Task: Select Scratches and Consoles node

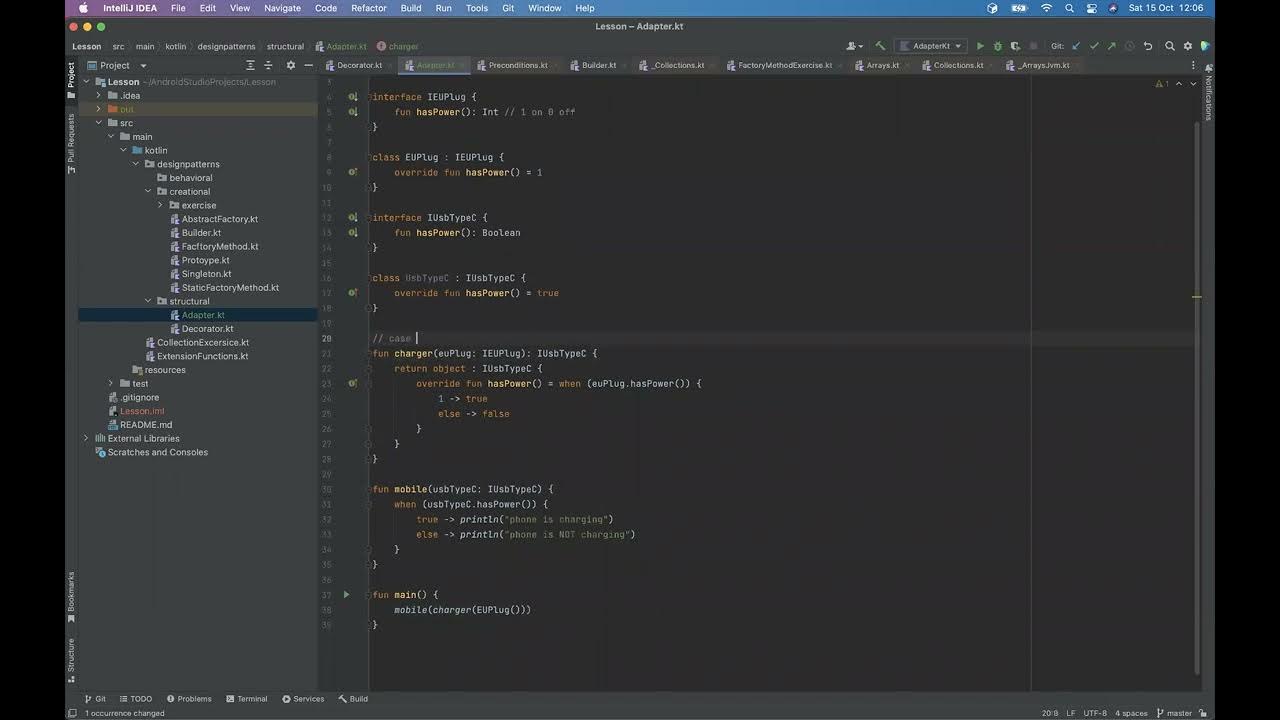Action: point(158,452)
